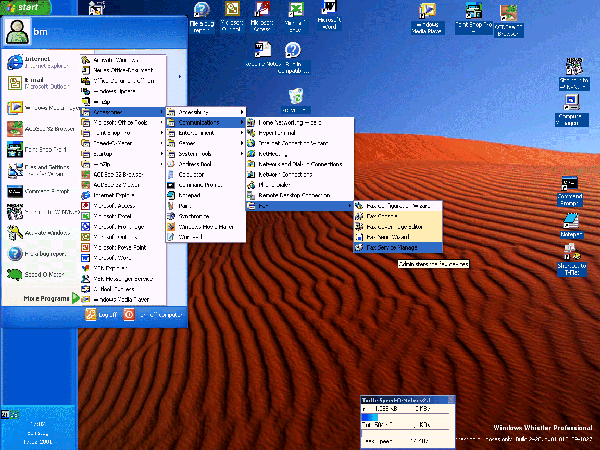Open Microsoft PowerPoint in programs list
600x450 pixels.
click(124, 247)
